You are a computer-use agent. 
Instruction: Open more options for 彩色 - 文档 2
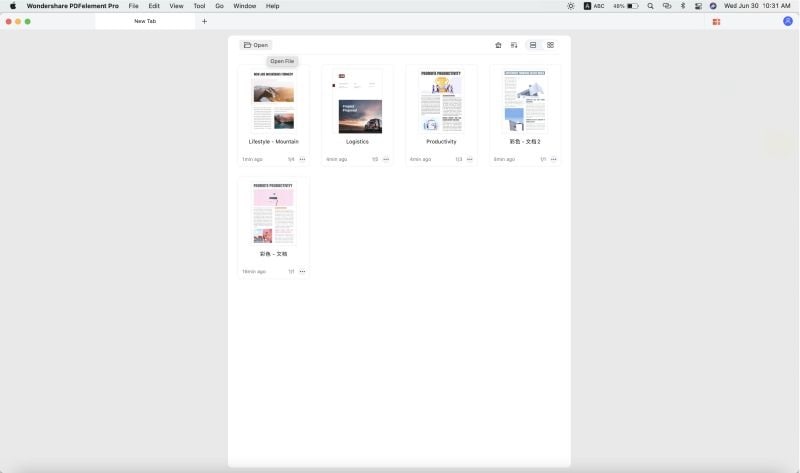554,159
